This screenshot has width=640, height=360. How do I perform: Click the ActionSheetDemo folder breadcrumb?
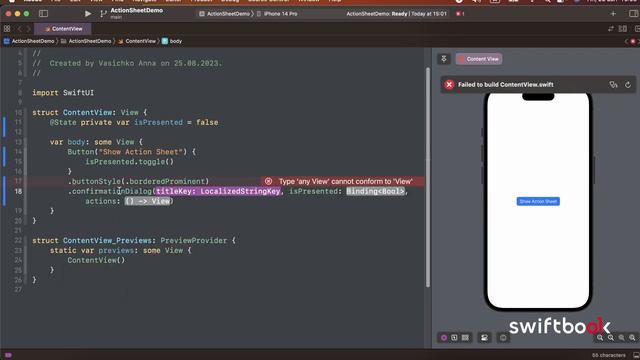coord(86,41)
